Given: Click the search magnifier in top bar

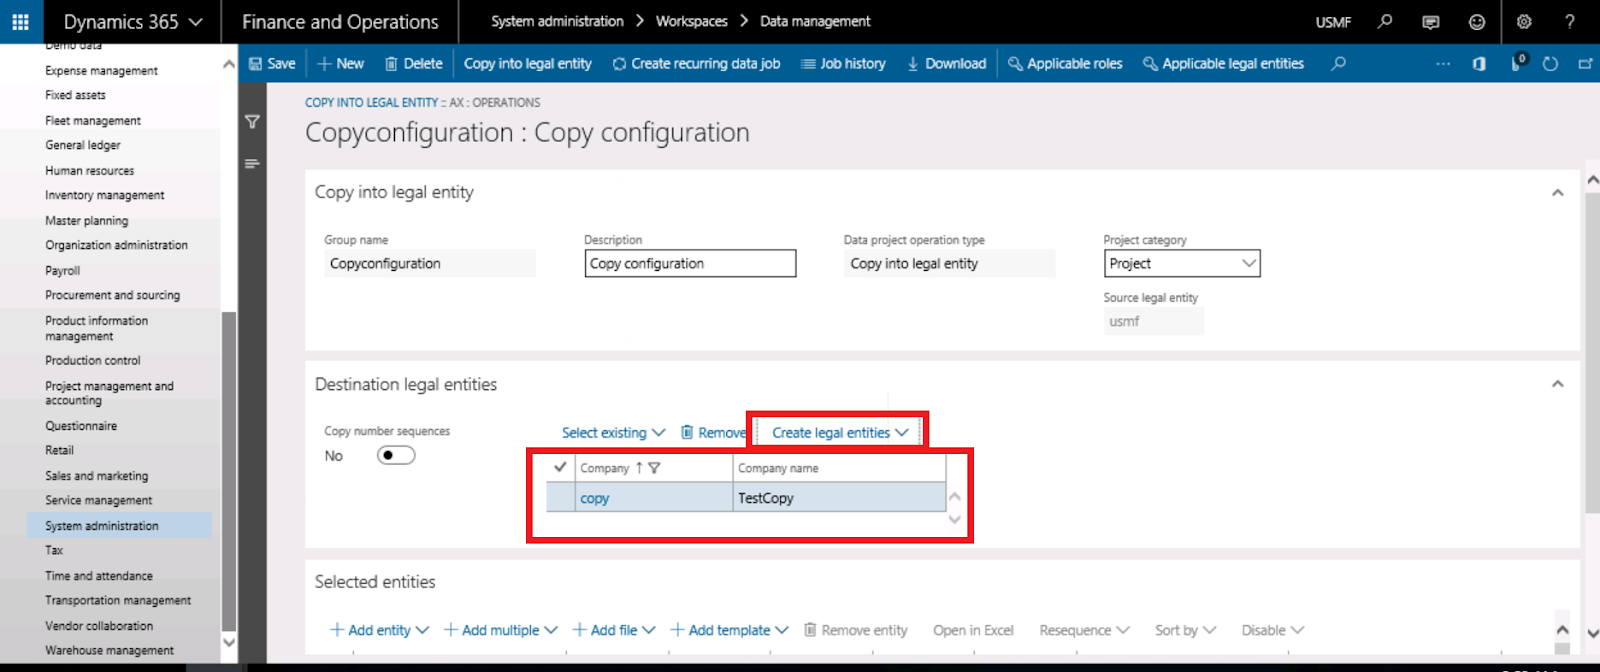Looking at the screenshot, I should (1385, 22).
